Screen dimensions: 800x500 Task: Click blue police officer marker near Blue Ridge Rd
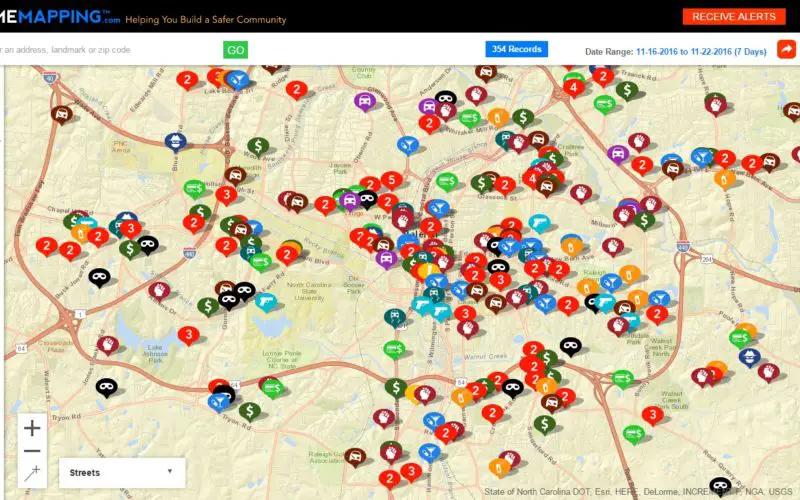pos(176,142)
